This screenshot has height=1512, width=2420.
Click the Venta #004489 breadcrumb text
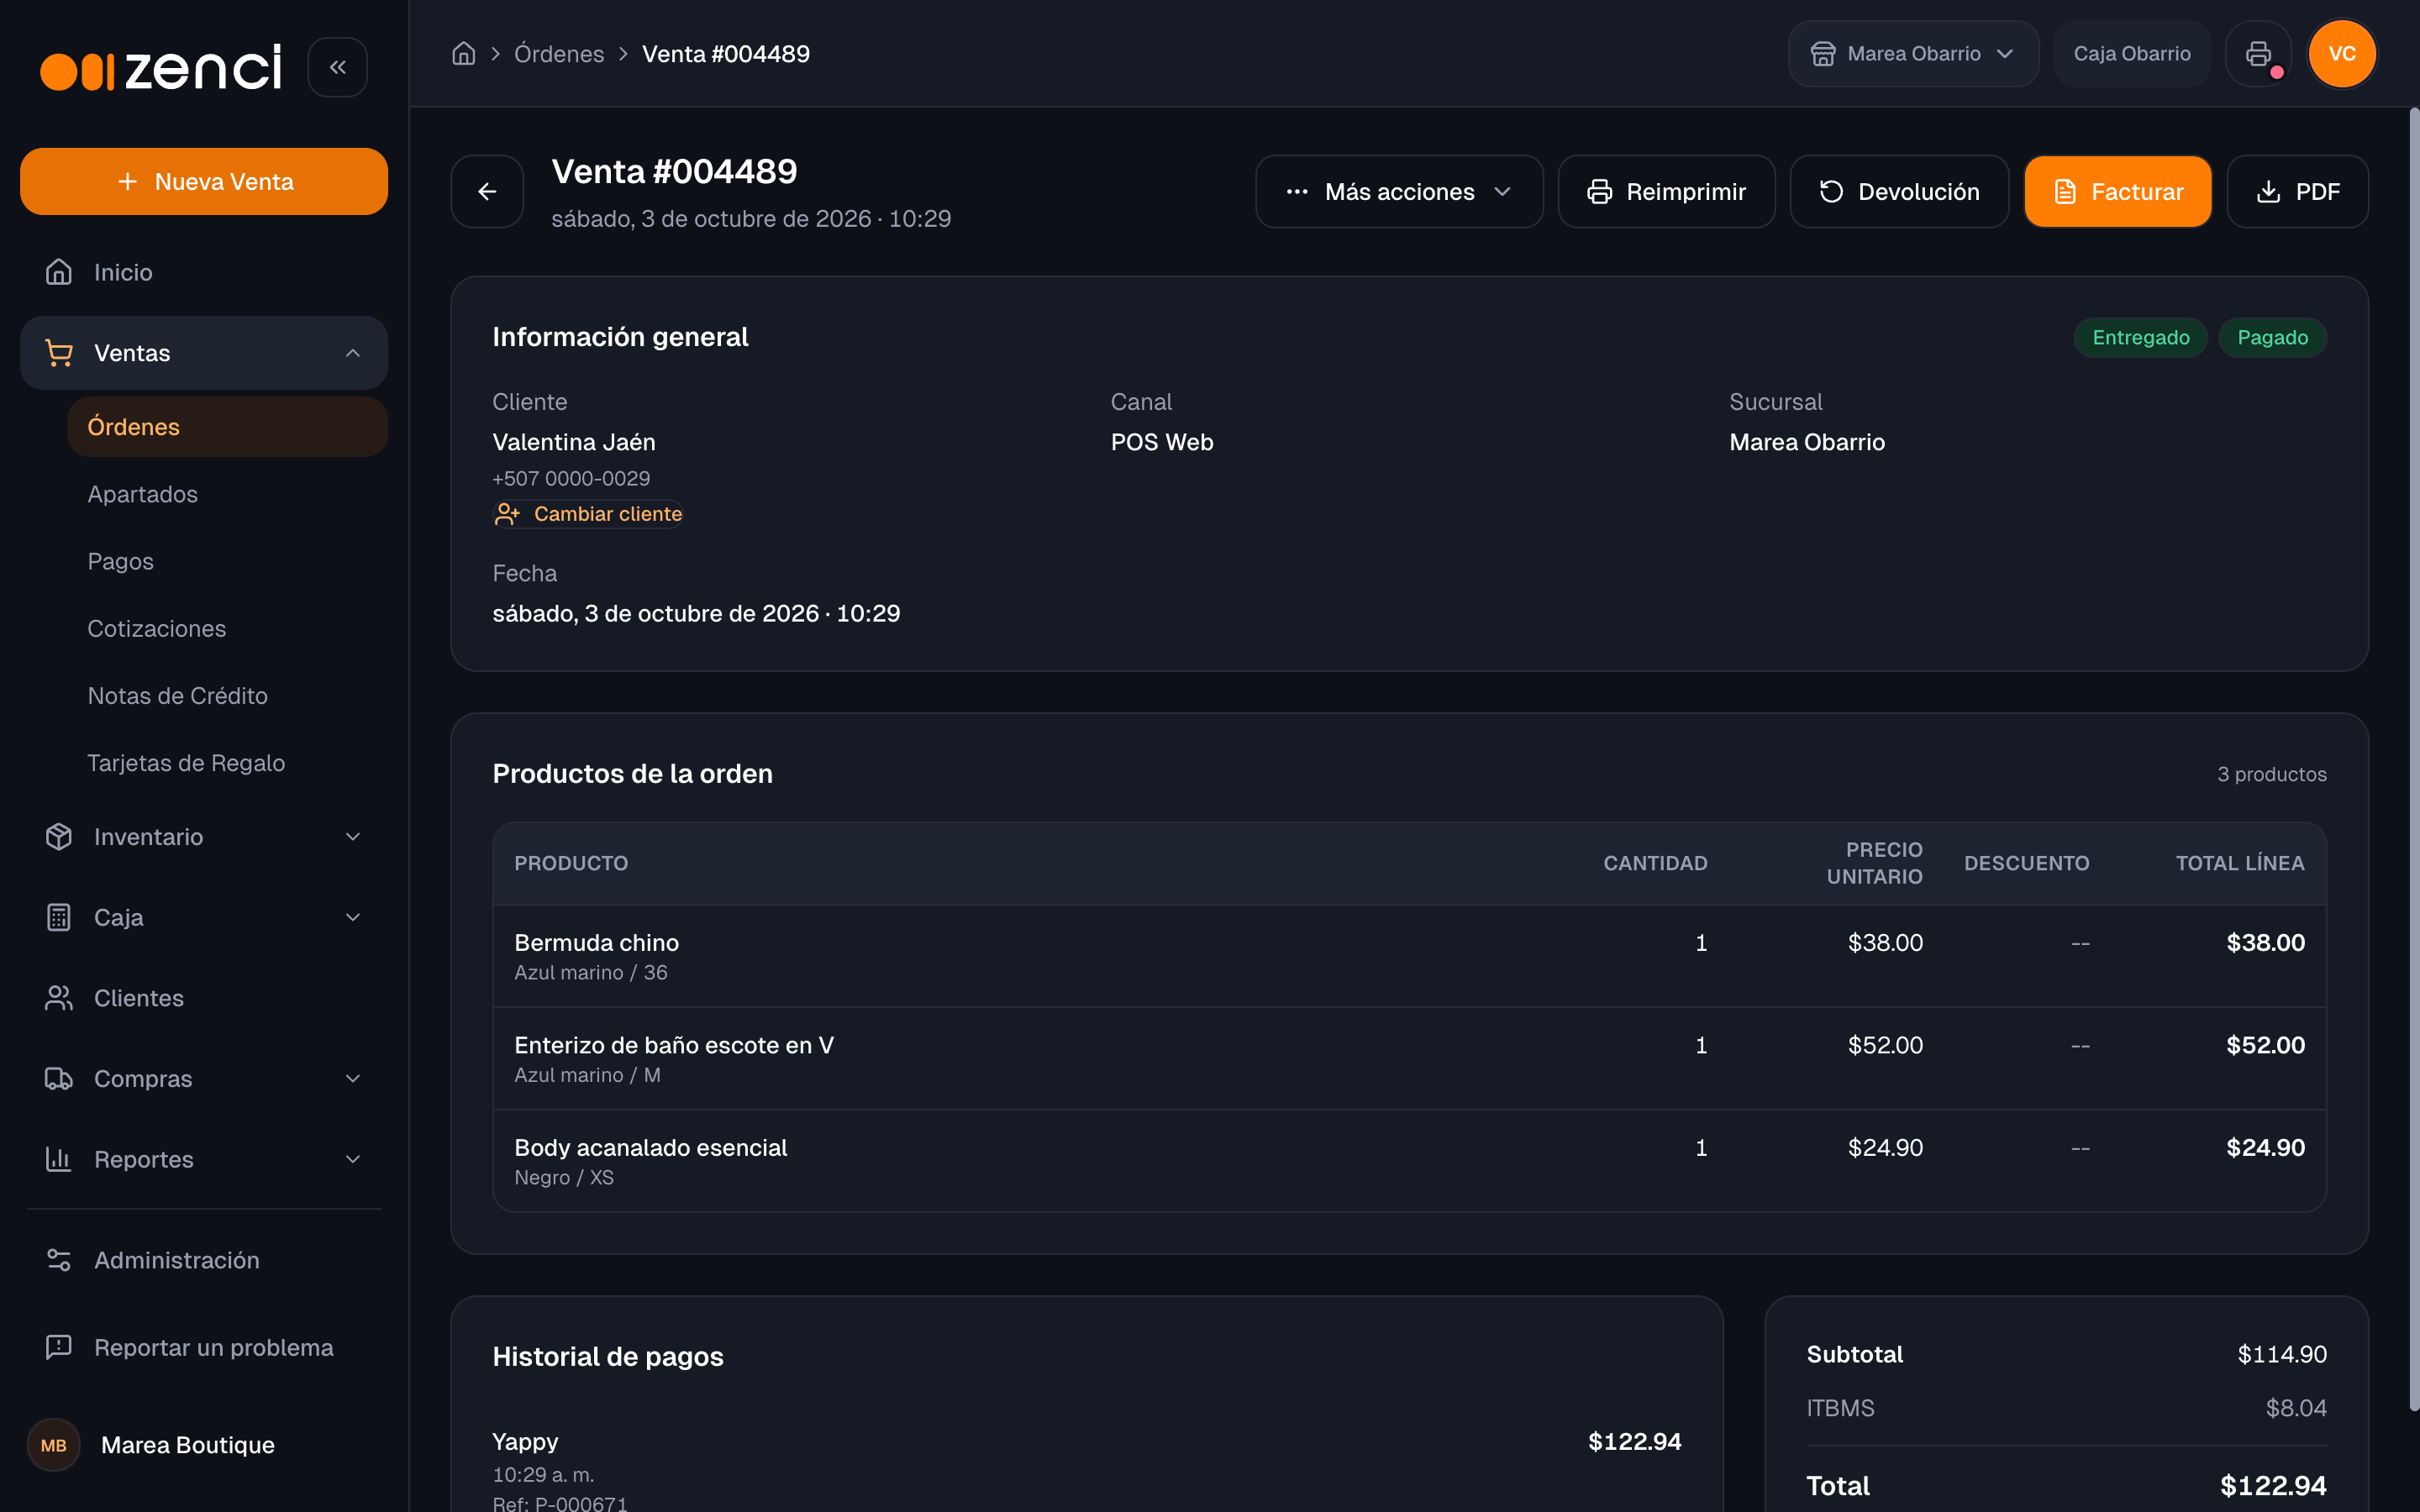726,54
